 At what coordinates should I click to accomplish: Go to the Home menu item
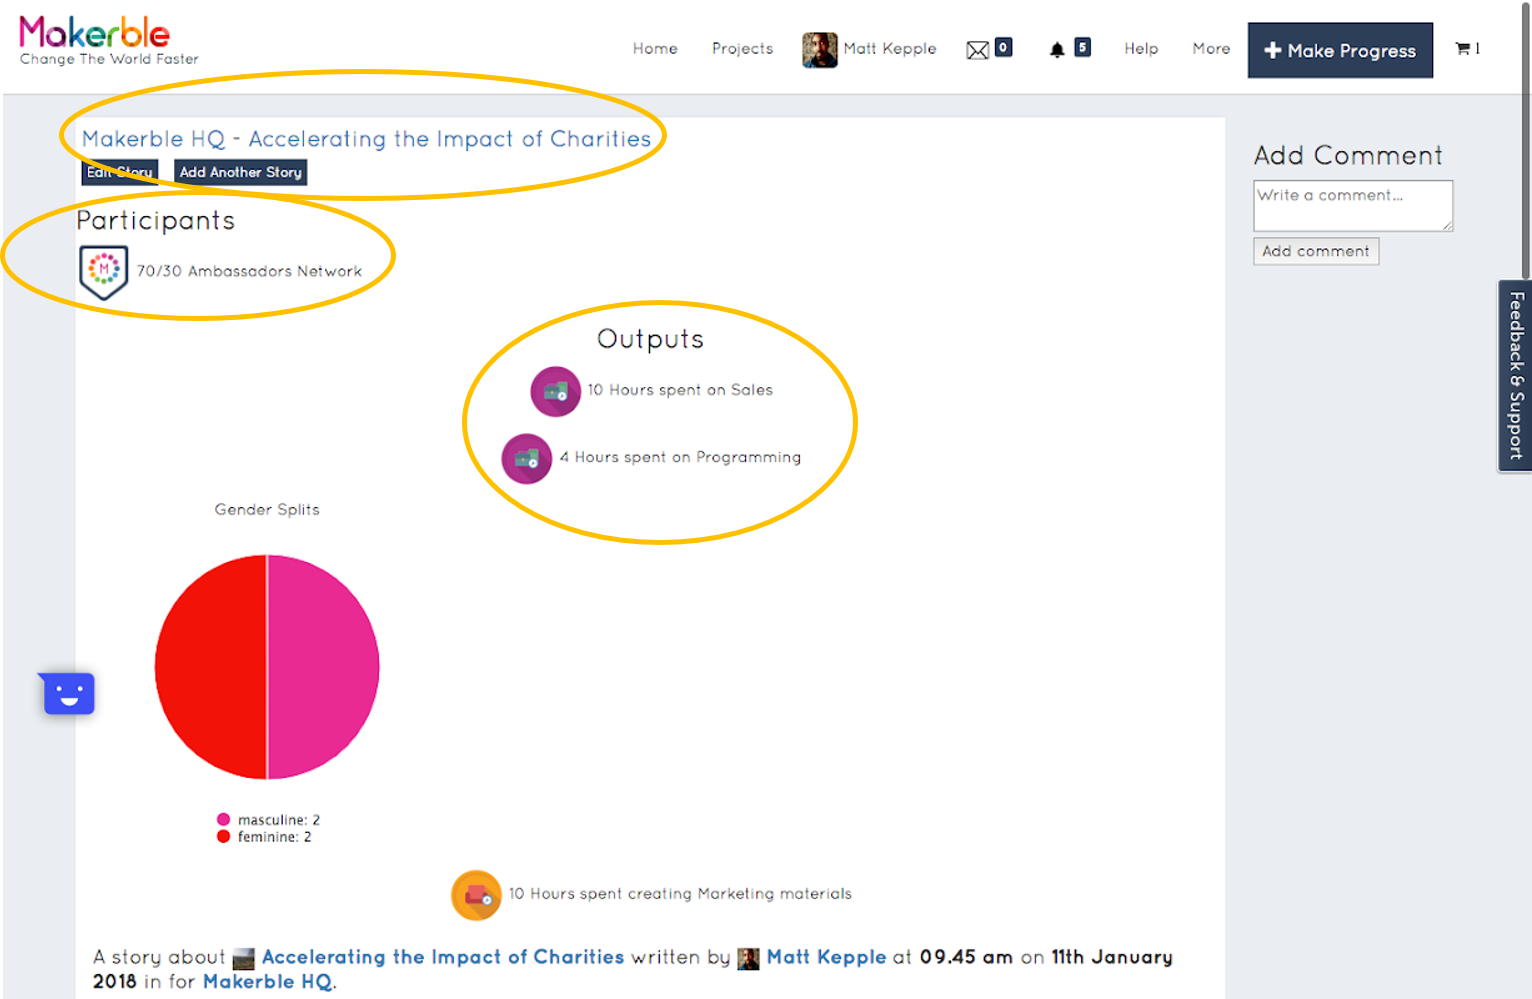[x=655, y=49]
